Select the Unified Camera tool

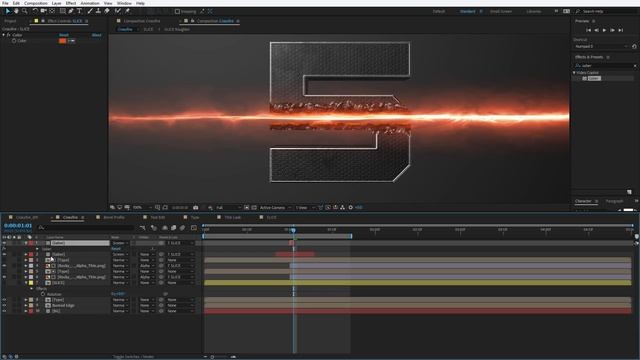pos(43,11)
